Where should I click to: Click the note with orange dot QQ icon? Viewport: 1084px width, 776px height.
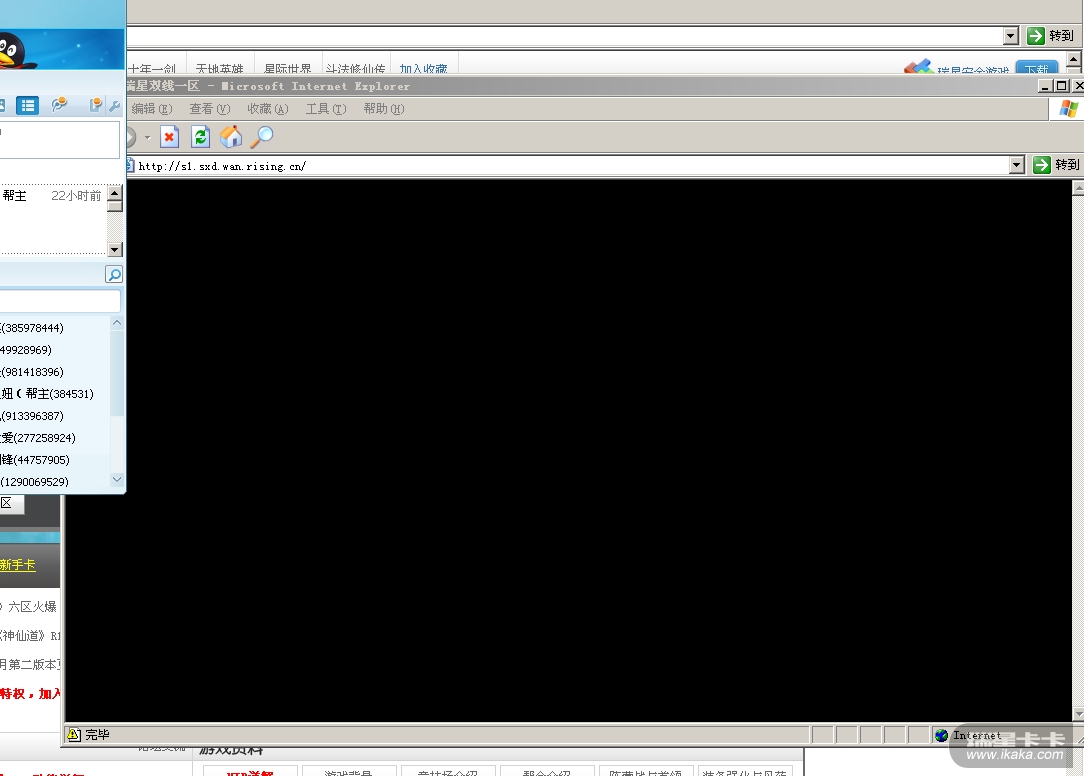point(95,104)
